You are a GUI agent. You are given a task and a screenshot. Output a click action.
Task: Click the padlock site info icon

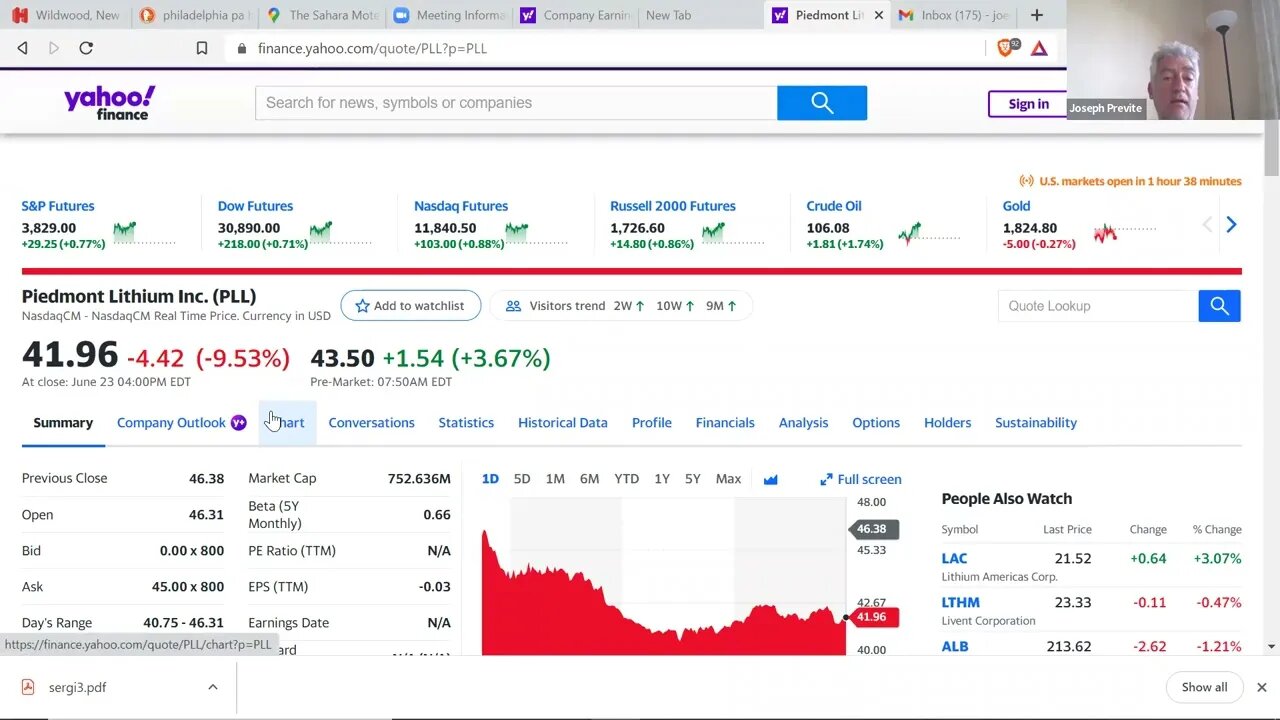tap(241, 48)
